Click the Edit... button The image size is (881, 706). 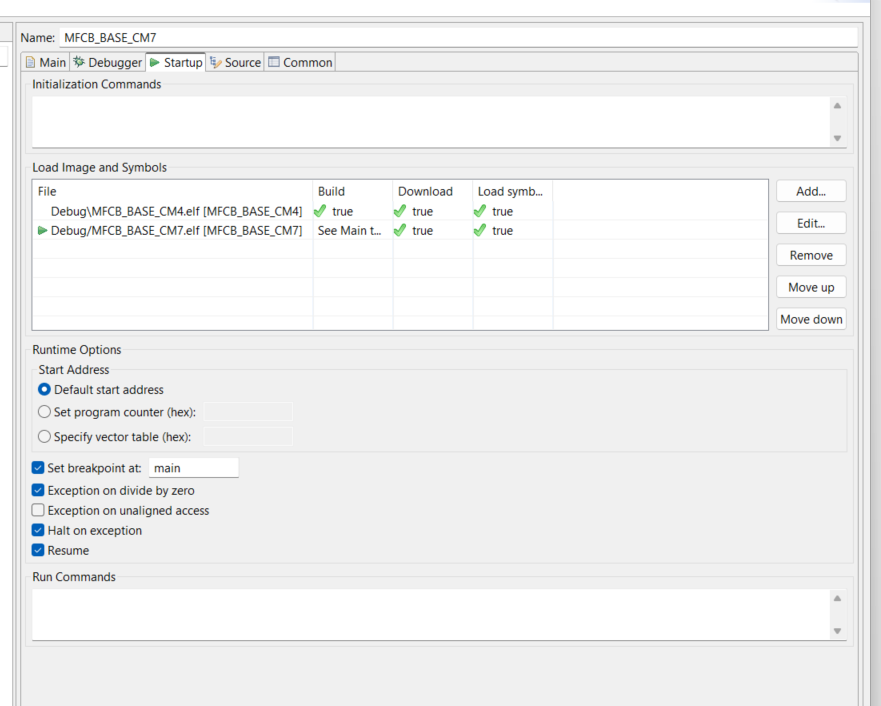pos(811,223)
